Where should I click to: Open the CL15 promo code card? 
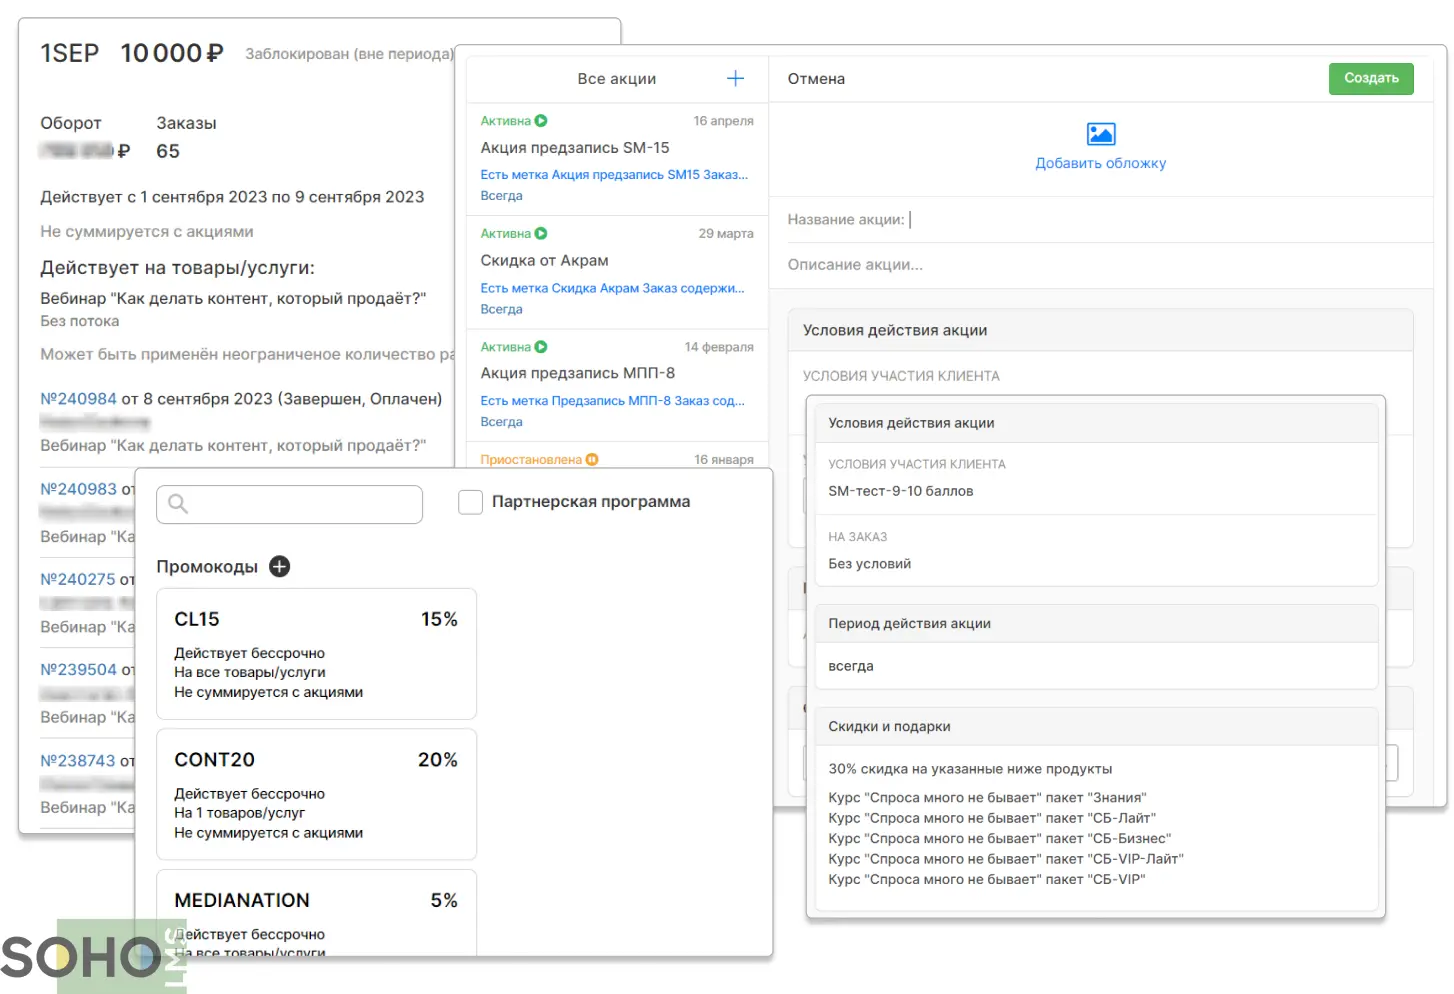[x=316, y=654]
